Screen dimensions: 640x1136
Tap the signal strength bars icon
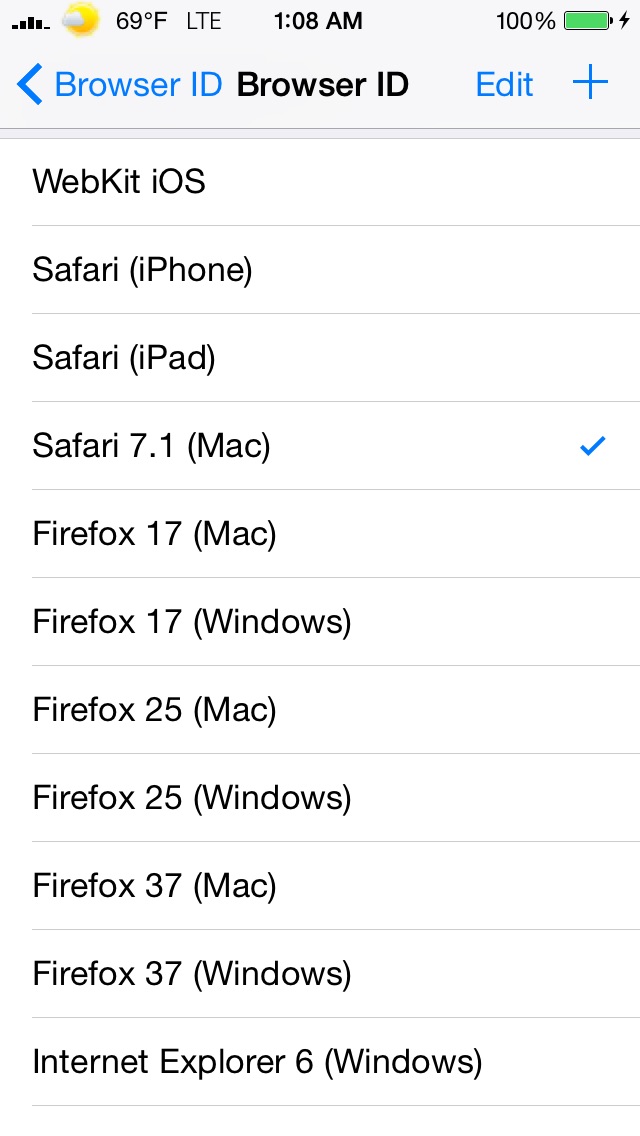tap(31, 23)
